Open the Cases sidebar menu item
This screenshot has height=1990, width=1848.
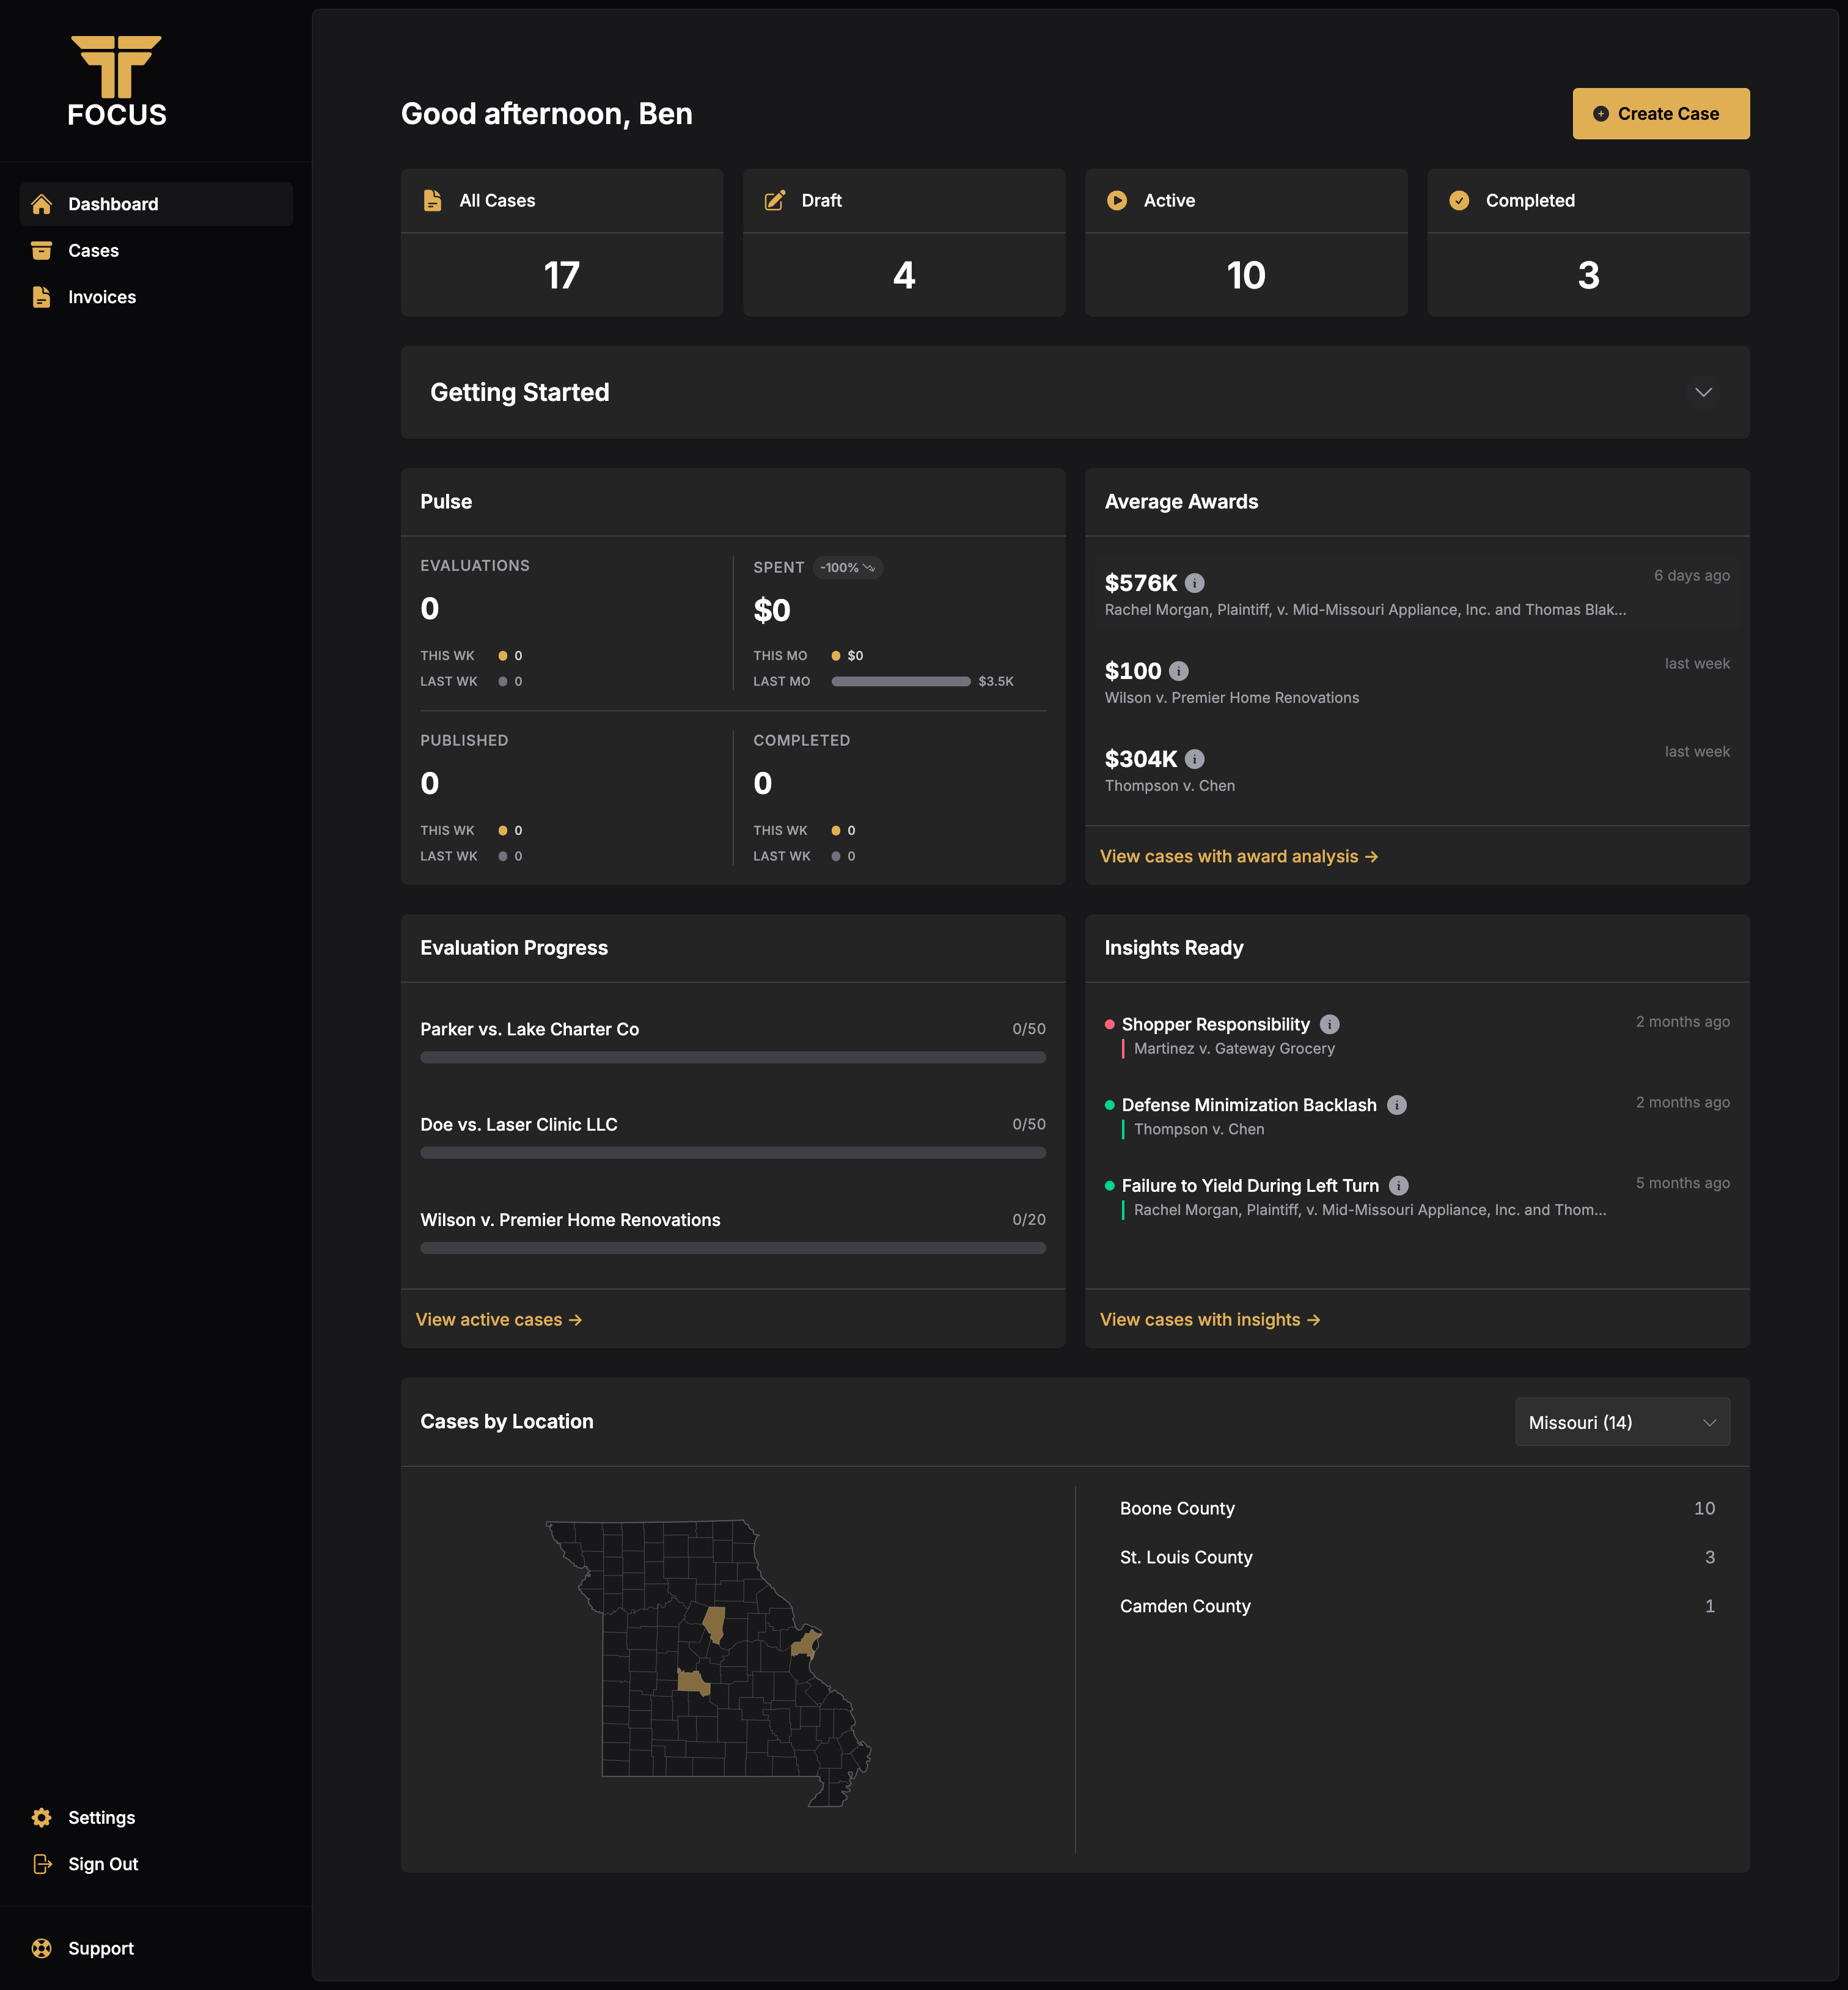[x=93, y=251]
